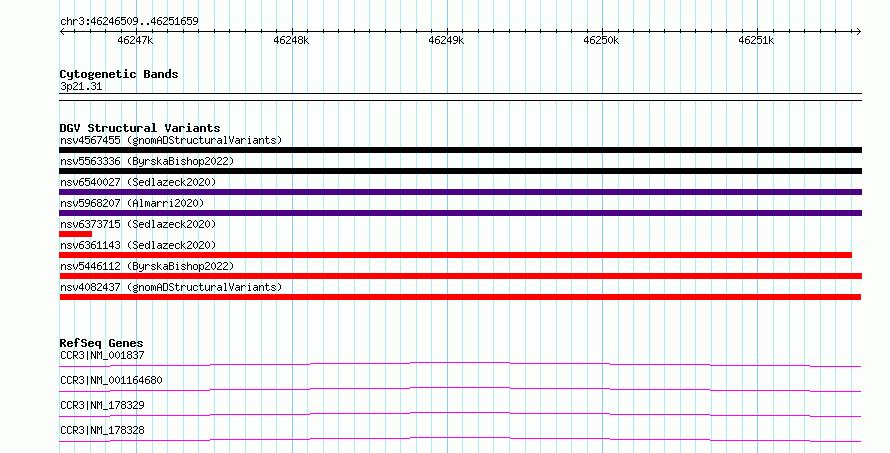Click the chr3:46246509..46251659 coordinate label
Viewport: 890px width, 453px height.
point(129,22)
